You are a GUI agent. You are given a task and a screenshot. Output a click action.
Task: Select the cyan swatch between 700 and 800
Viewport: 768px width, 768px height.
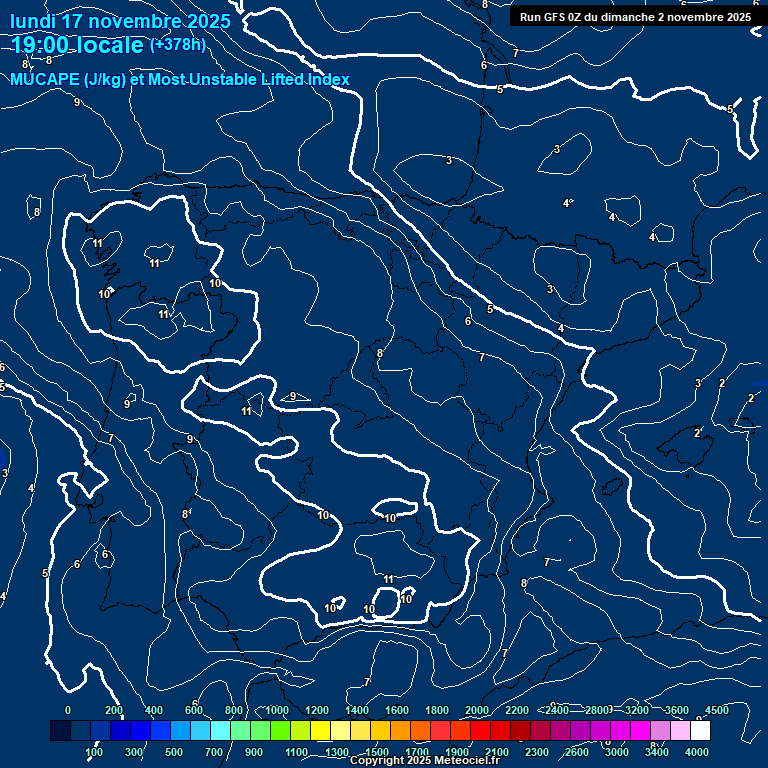point(220,730)
